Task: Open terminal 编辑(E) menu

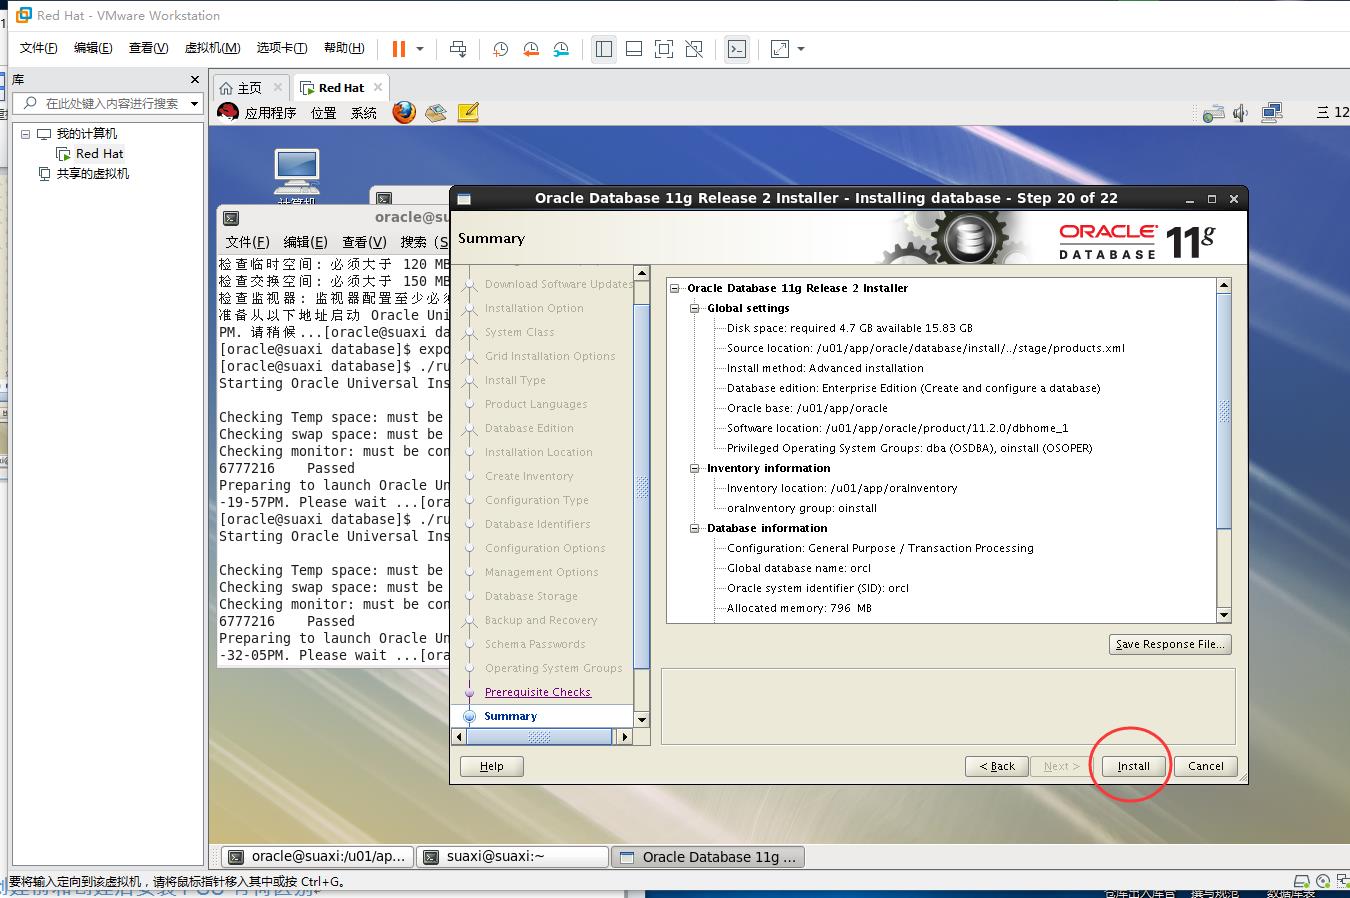Action: coord(305,242)
